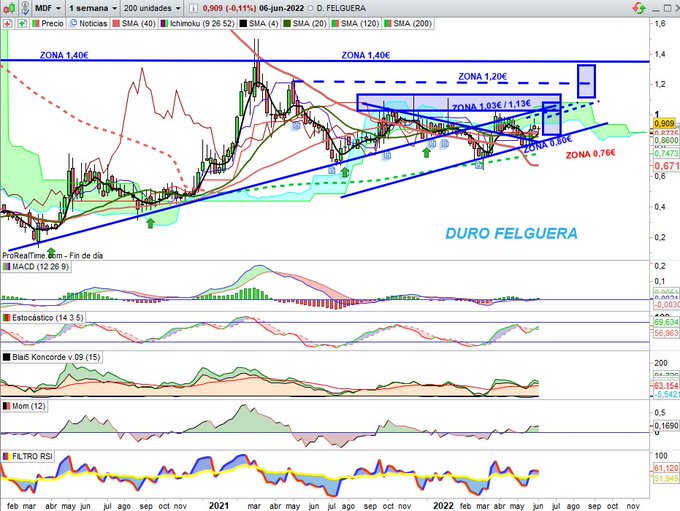Click the red plus icon in the indicator bar

(x=7, y=23)
